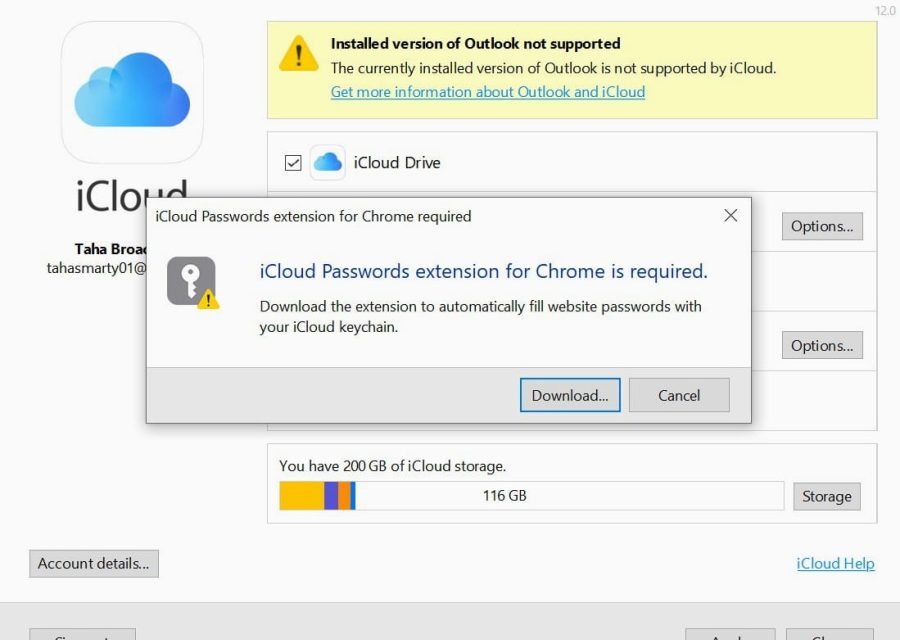
Task: Click the Download button in the dialog
Action: tap(569, 395)
